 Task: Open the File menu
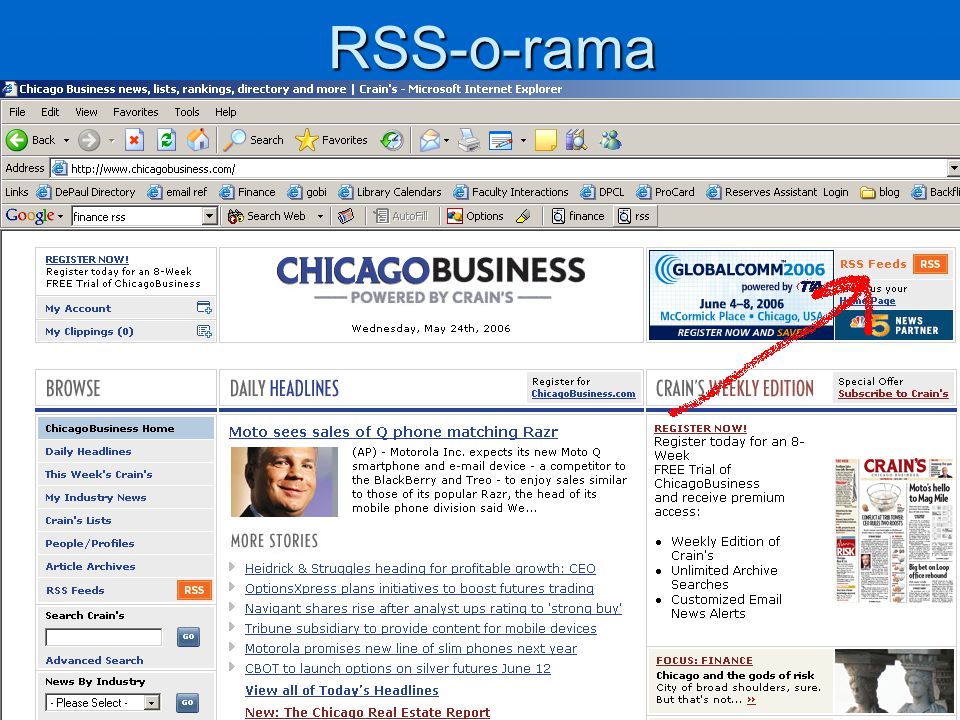coord(17,112)
